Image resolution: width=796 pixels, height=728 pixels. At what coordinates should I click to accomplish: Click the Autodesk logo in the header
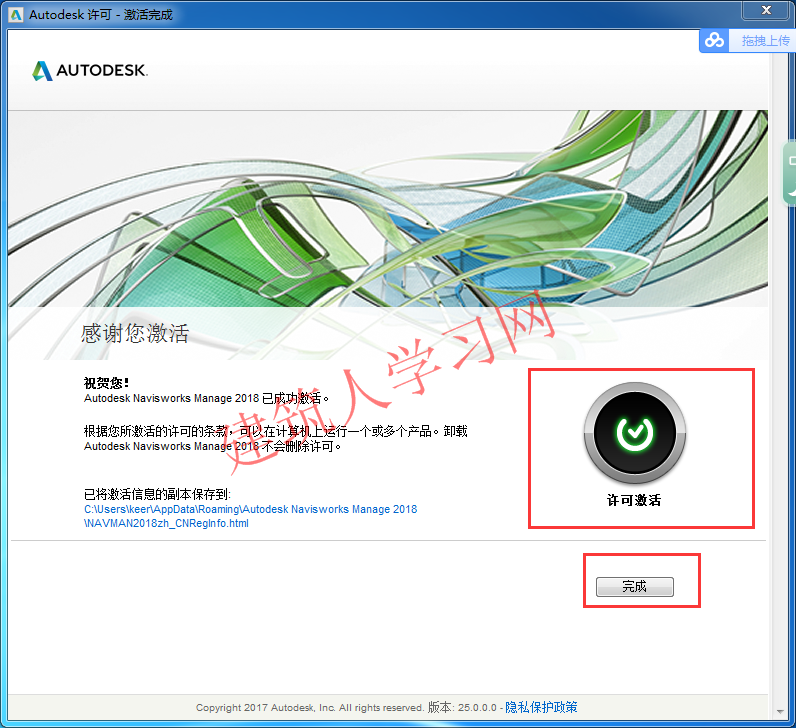tap(90, 71)
